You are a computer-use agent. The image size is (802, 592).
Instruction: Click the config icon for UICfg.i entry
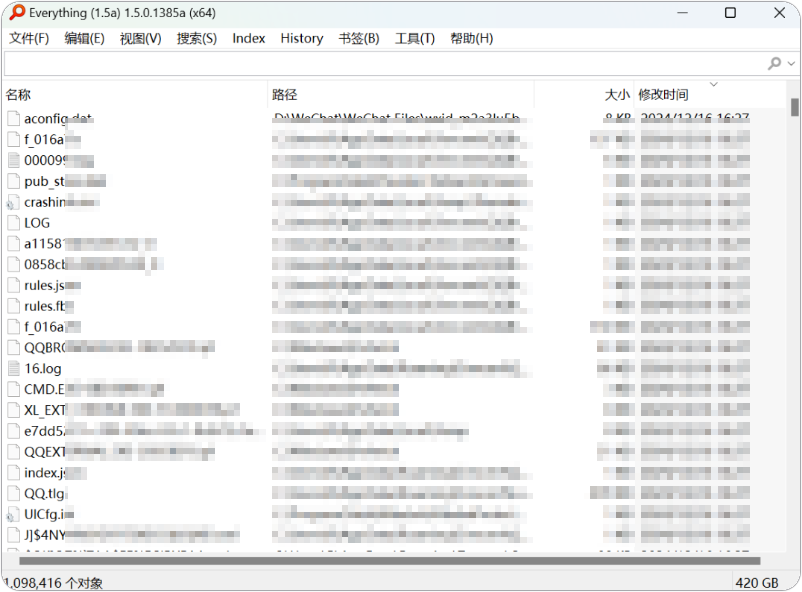[x=14, y=514]
